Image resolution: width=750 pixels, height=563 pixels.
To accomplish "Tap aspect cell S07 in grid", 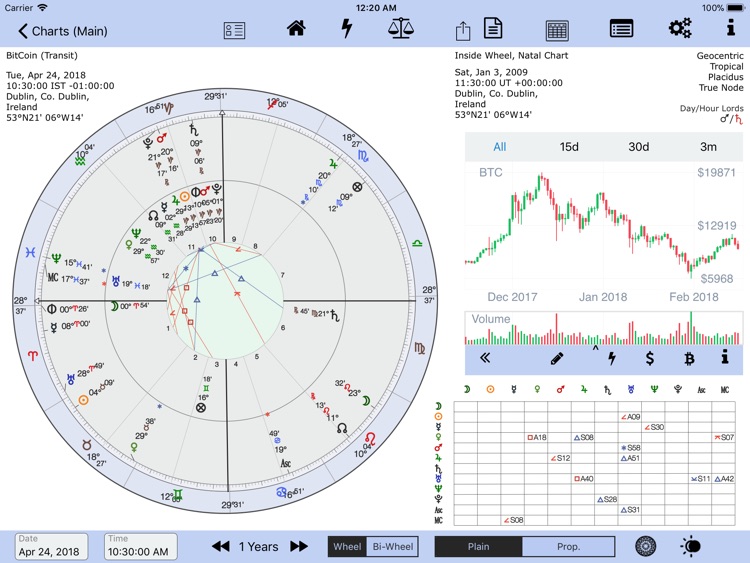I will [724, 437].
